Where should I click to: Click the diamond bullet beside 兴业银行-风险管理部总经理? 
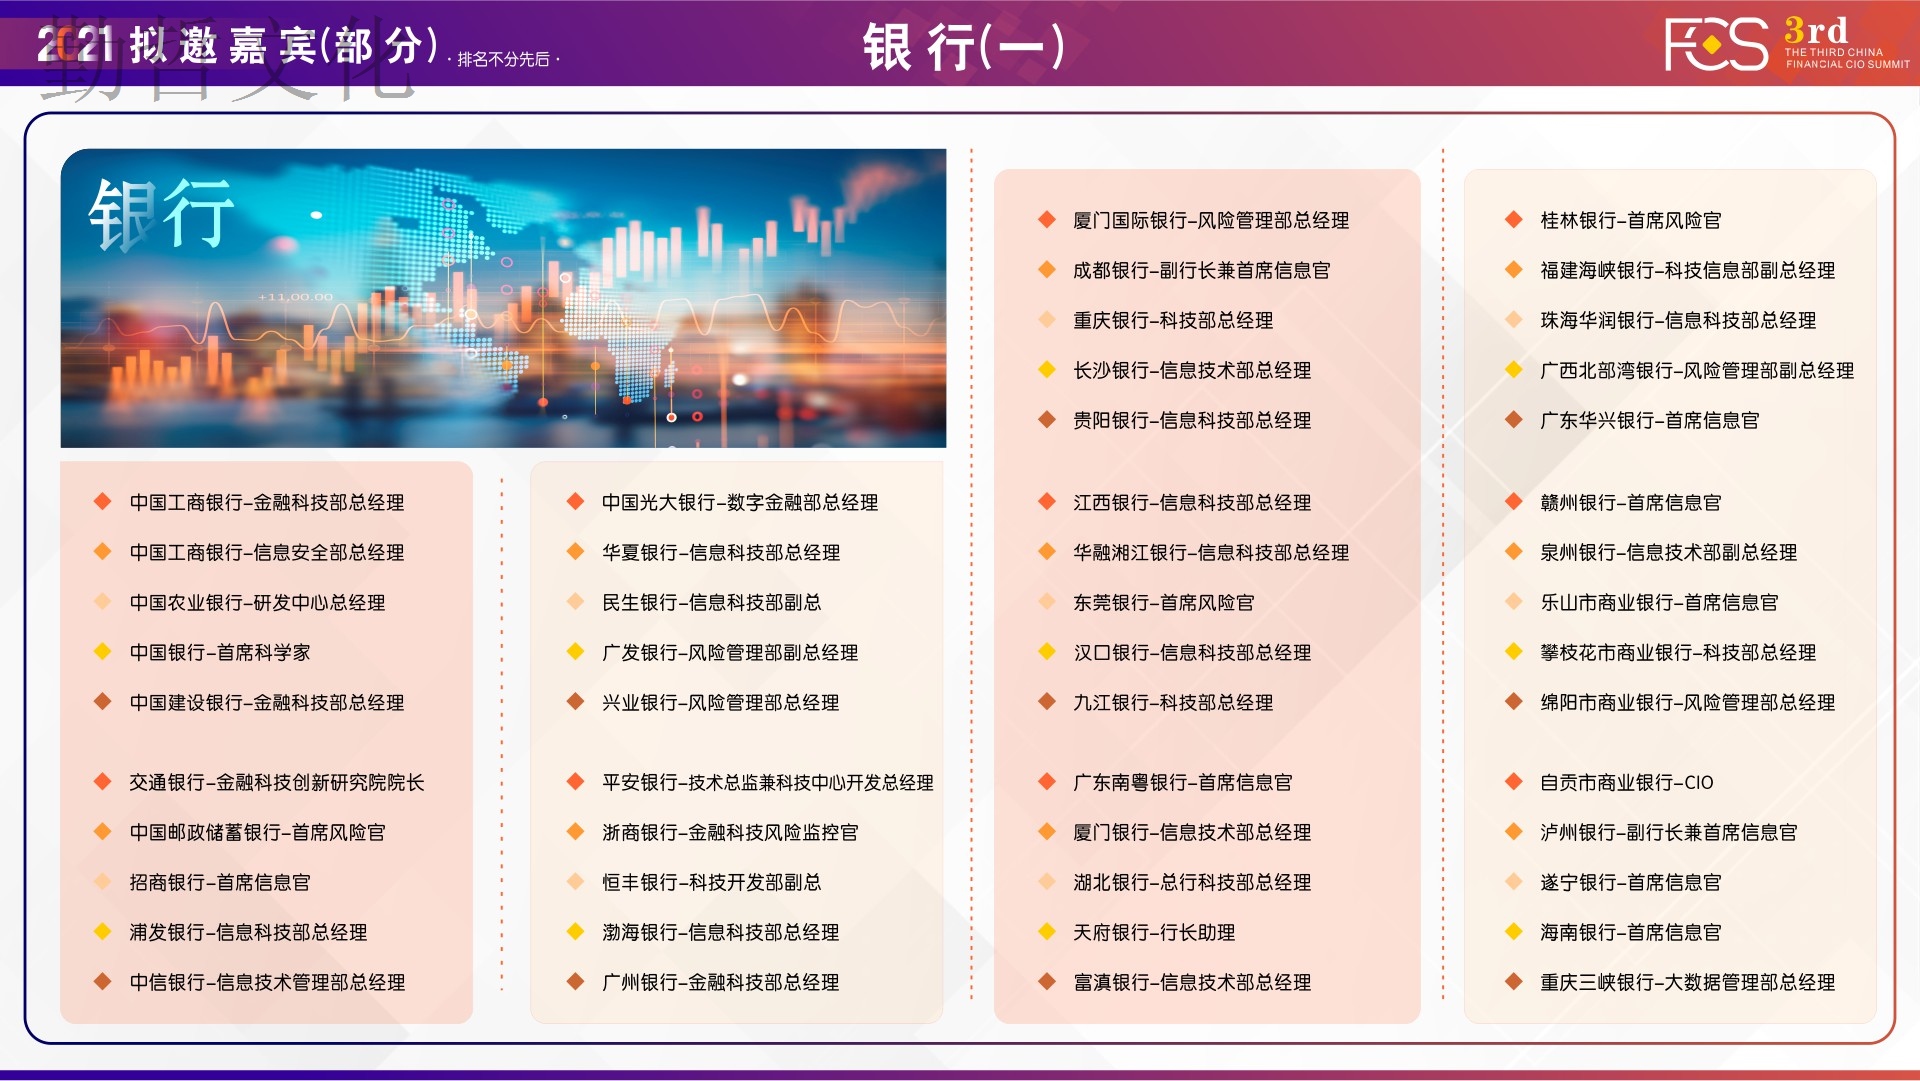[575, 701]
